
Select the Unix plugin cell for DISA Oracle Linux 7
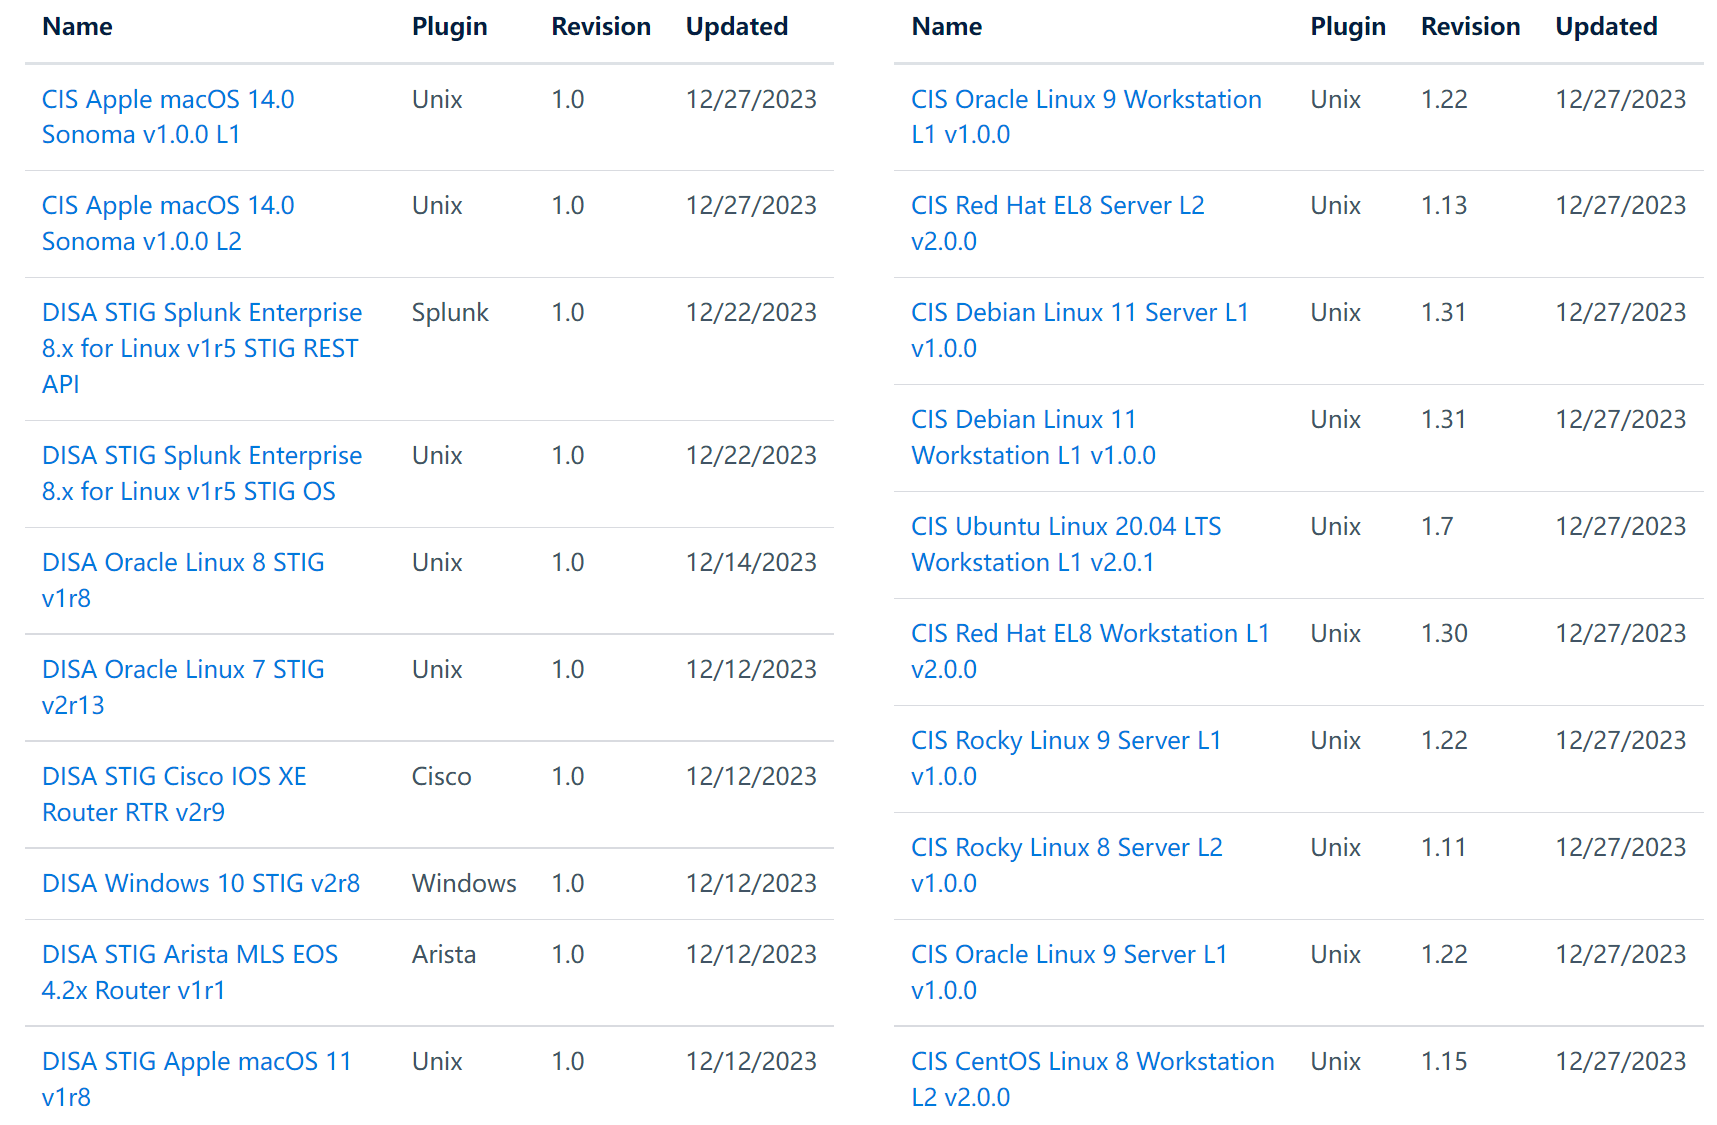(x=437, y=669)
